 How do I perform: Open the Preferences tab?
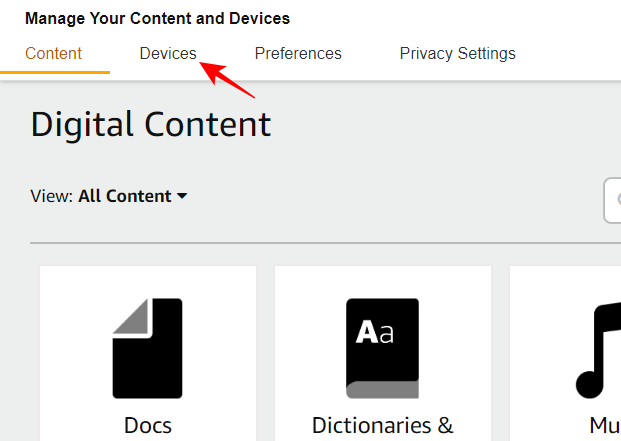(x=298, y=53)
